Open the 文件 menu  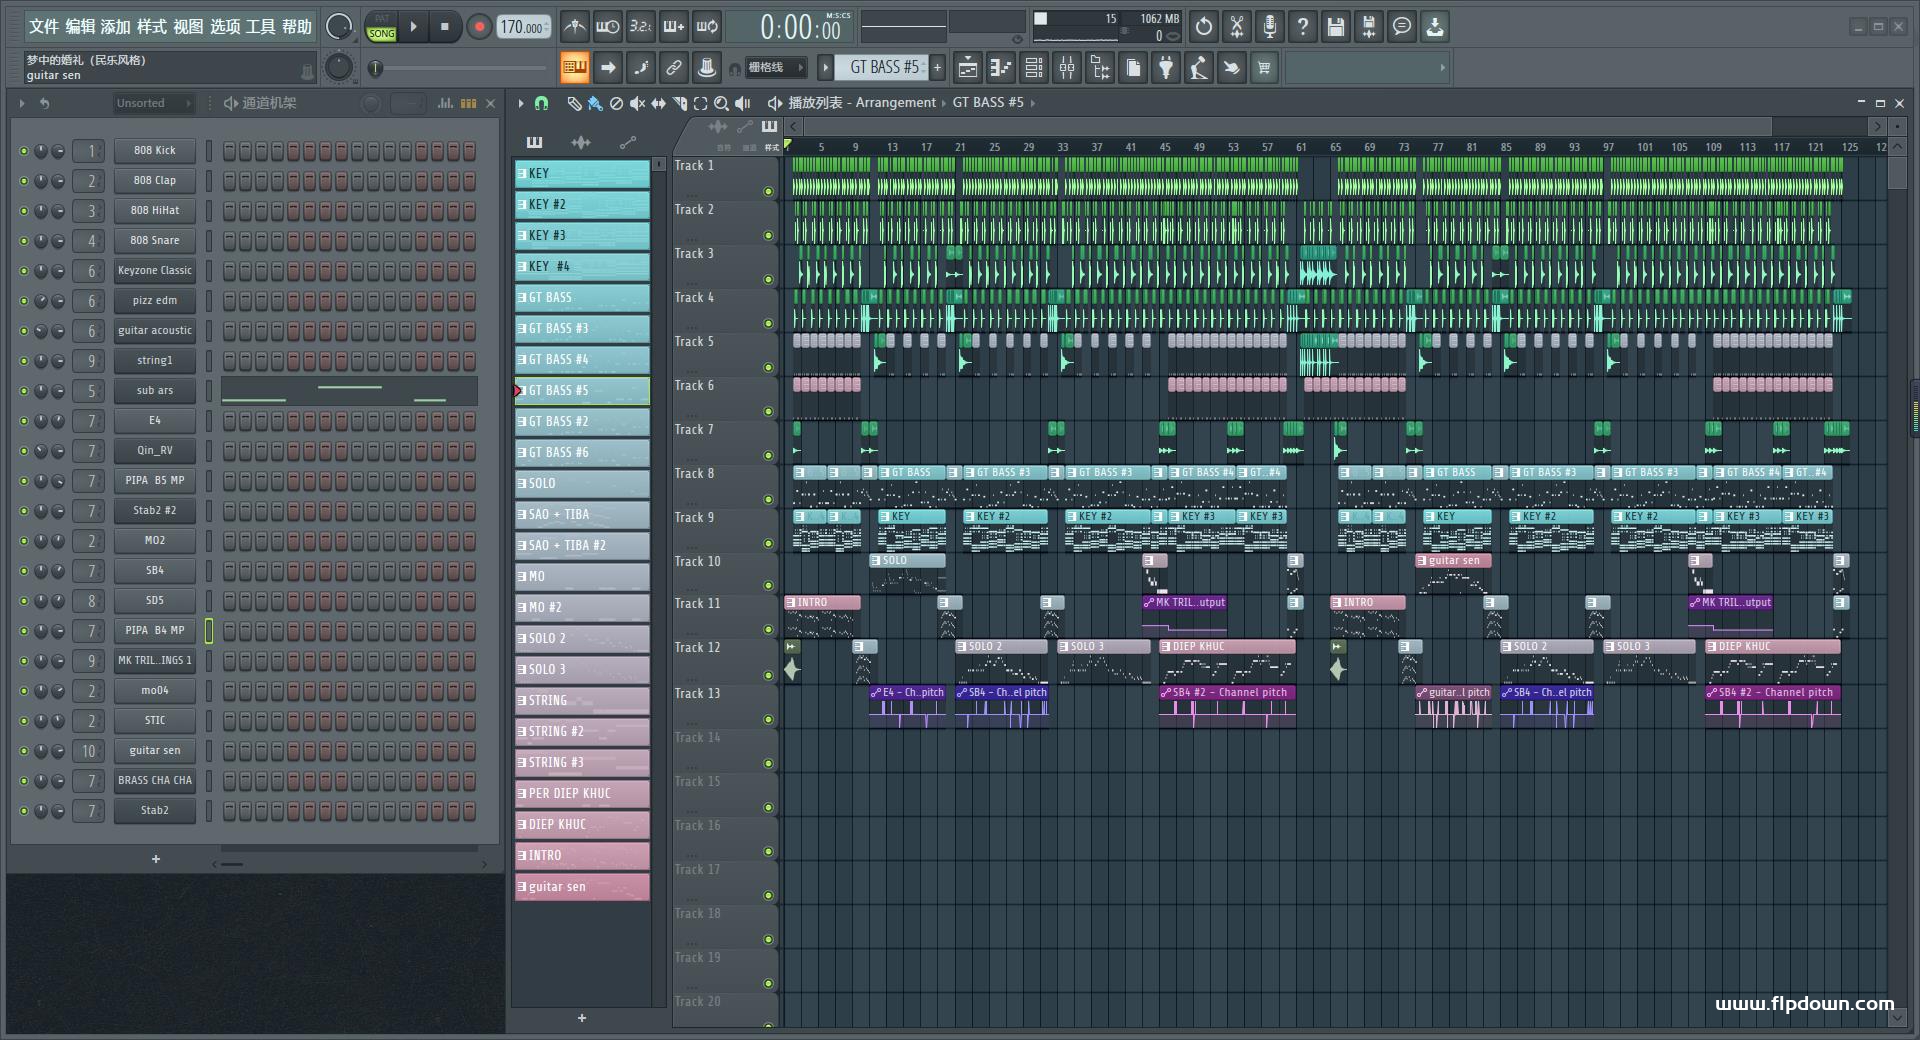pos(44,27)
